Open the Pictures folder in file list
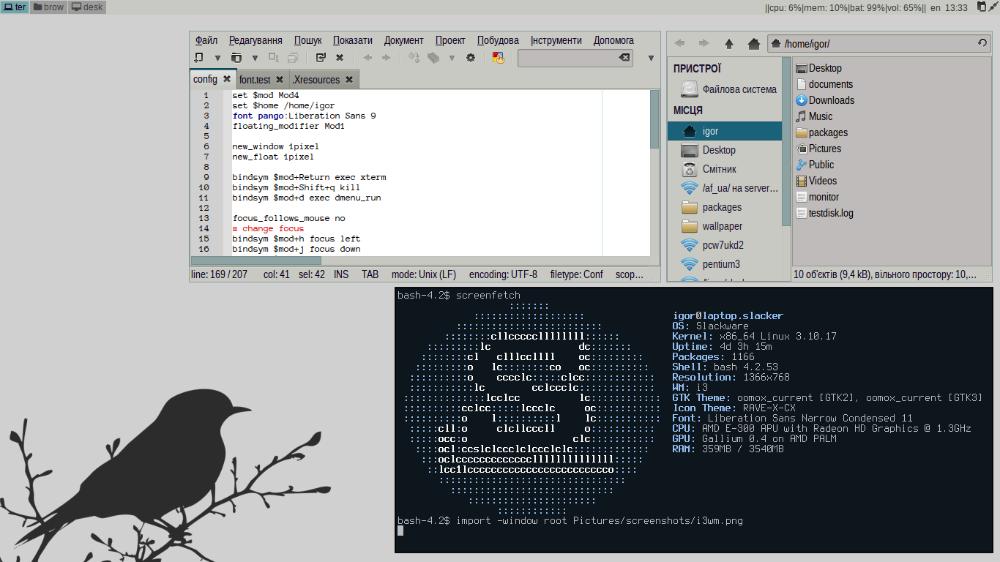This screenshot has width=1000, height=562. [x=818, y=148]
